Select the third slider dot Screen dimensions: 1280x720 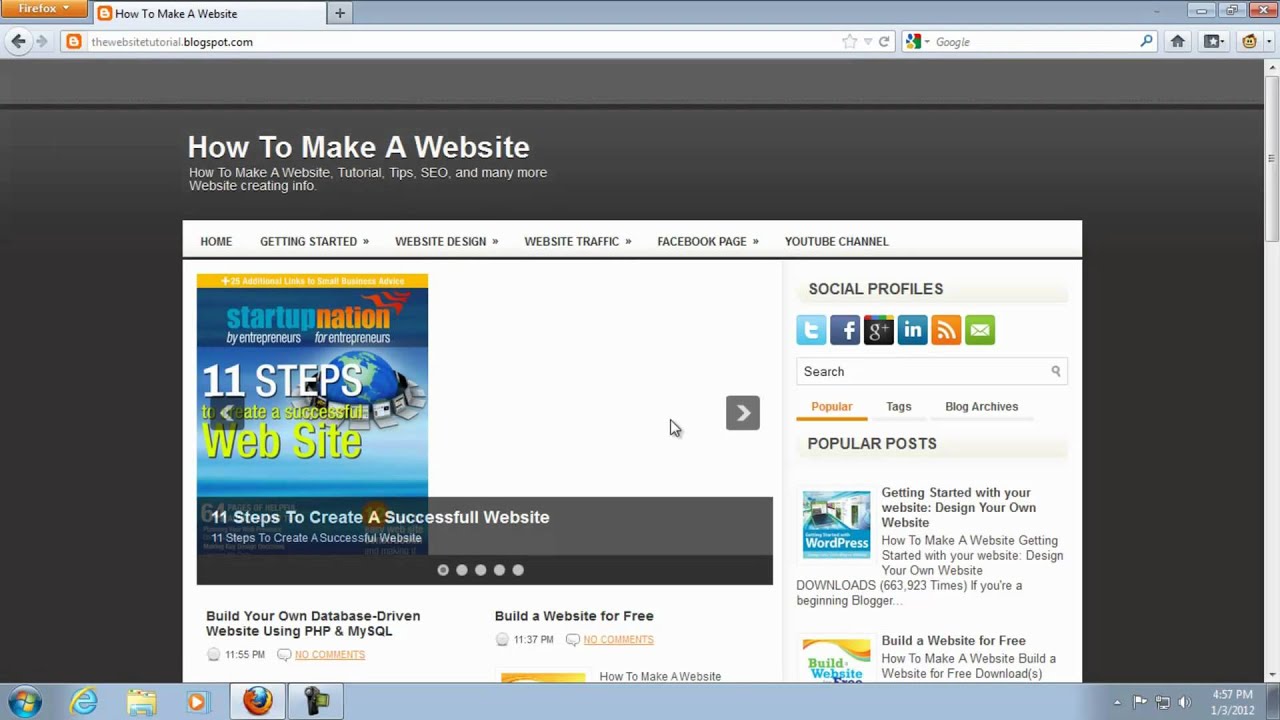481,570
